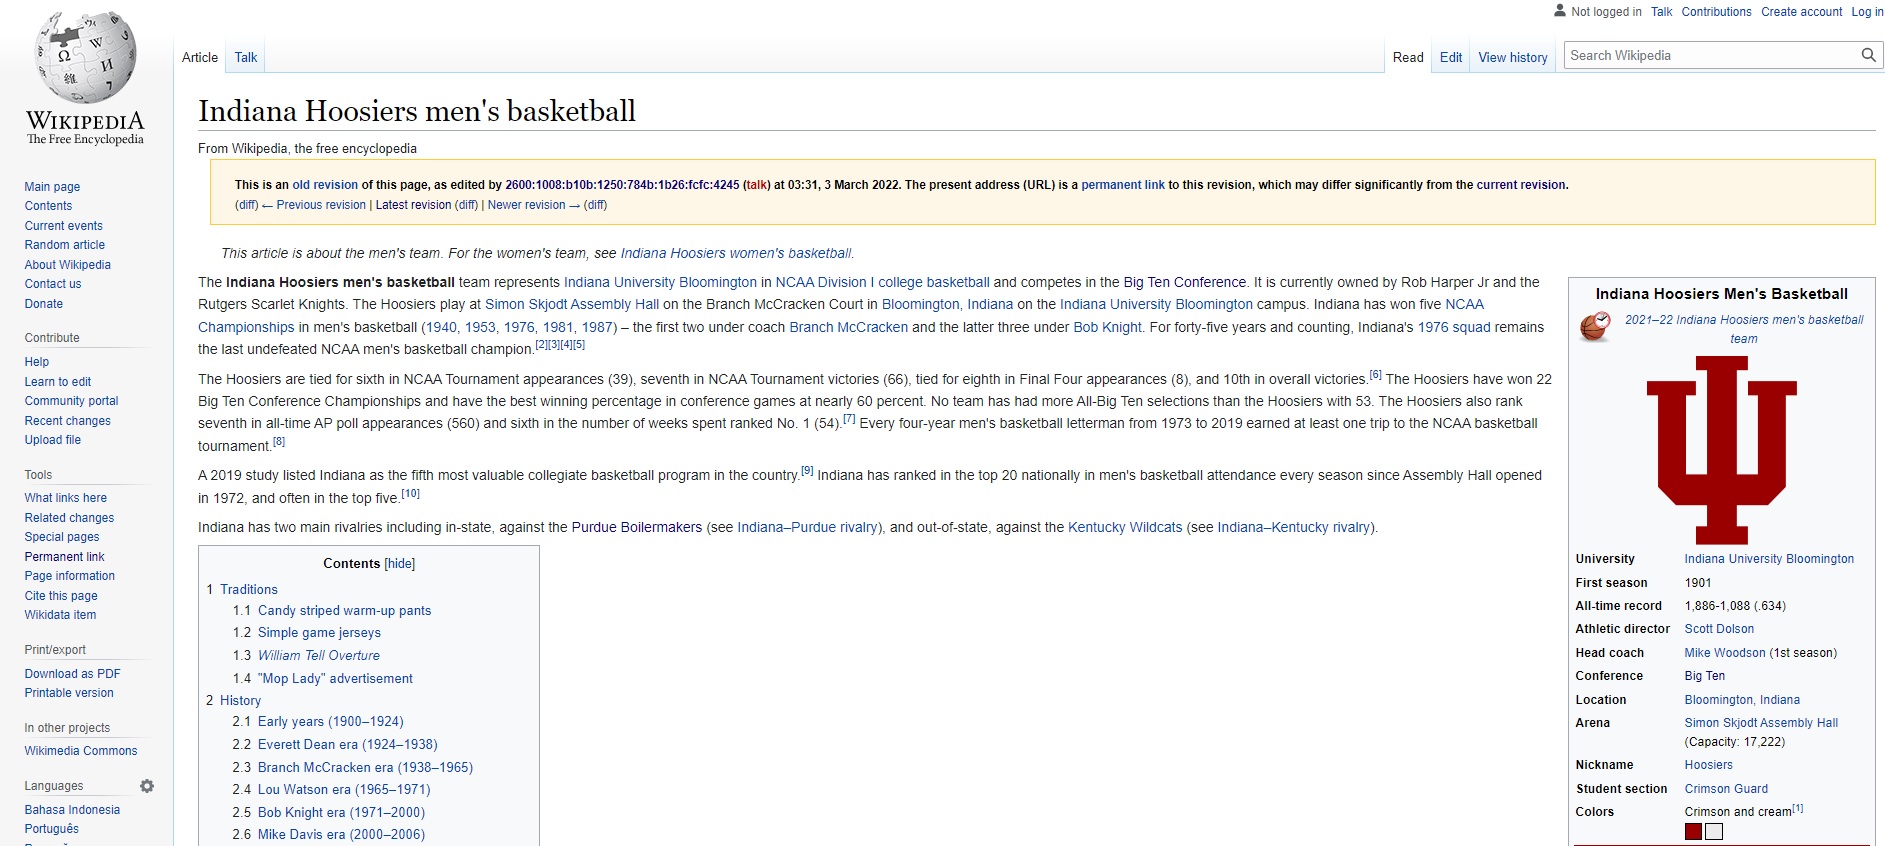This screenshot has width=1885, height=846.
Task: Open Printable version
Action: [69, 693]
